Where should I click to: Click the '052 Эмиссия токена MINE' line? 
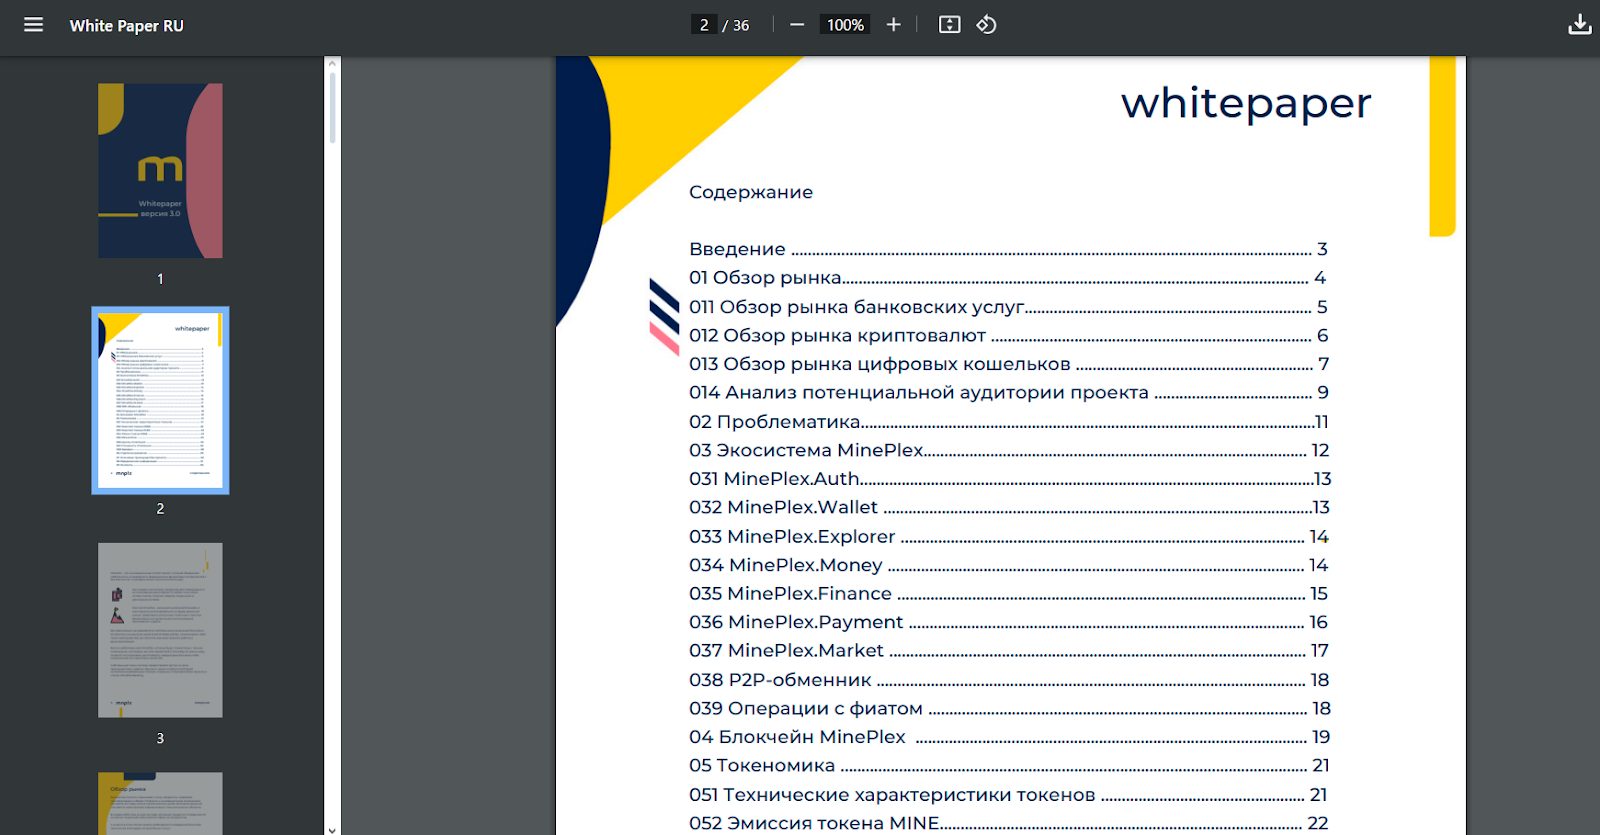pyautogui.click(x=1008, y=823)
